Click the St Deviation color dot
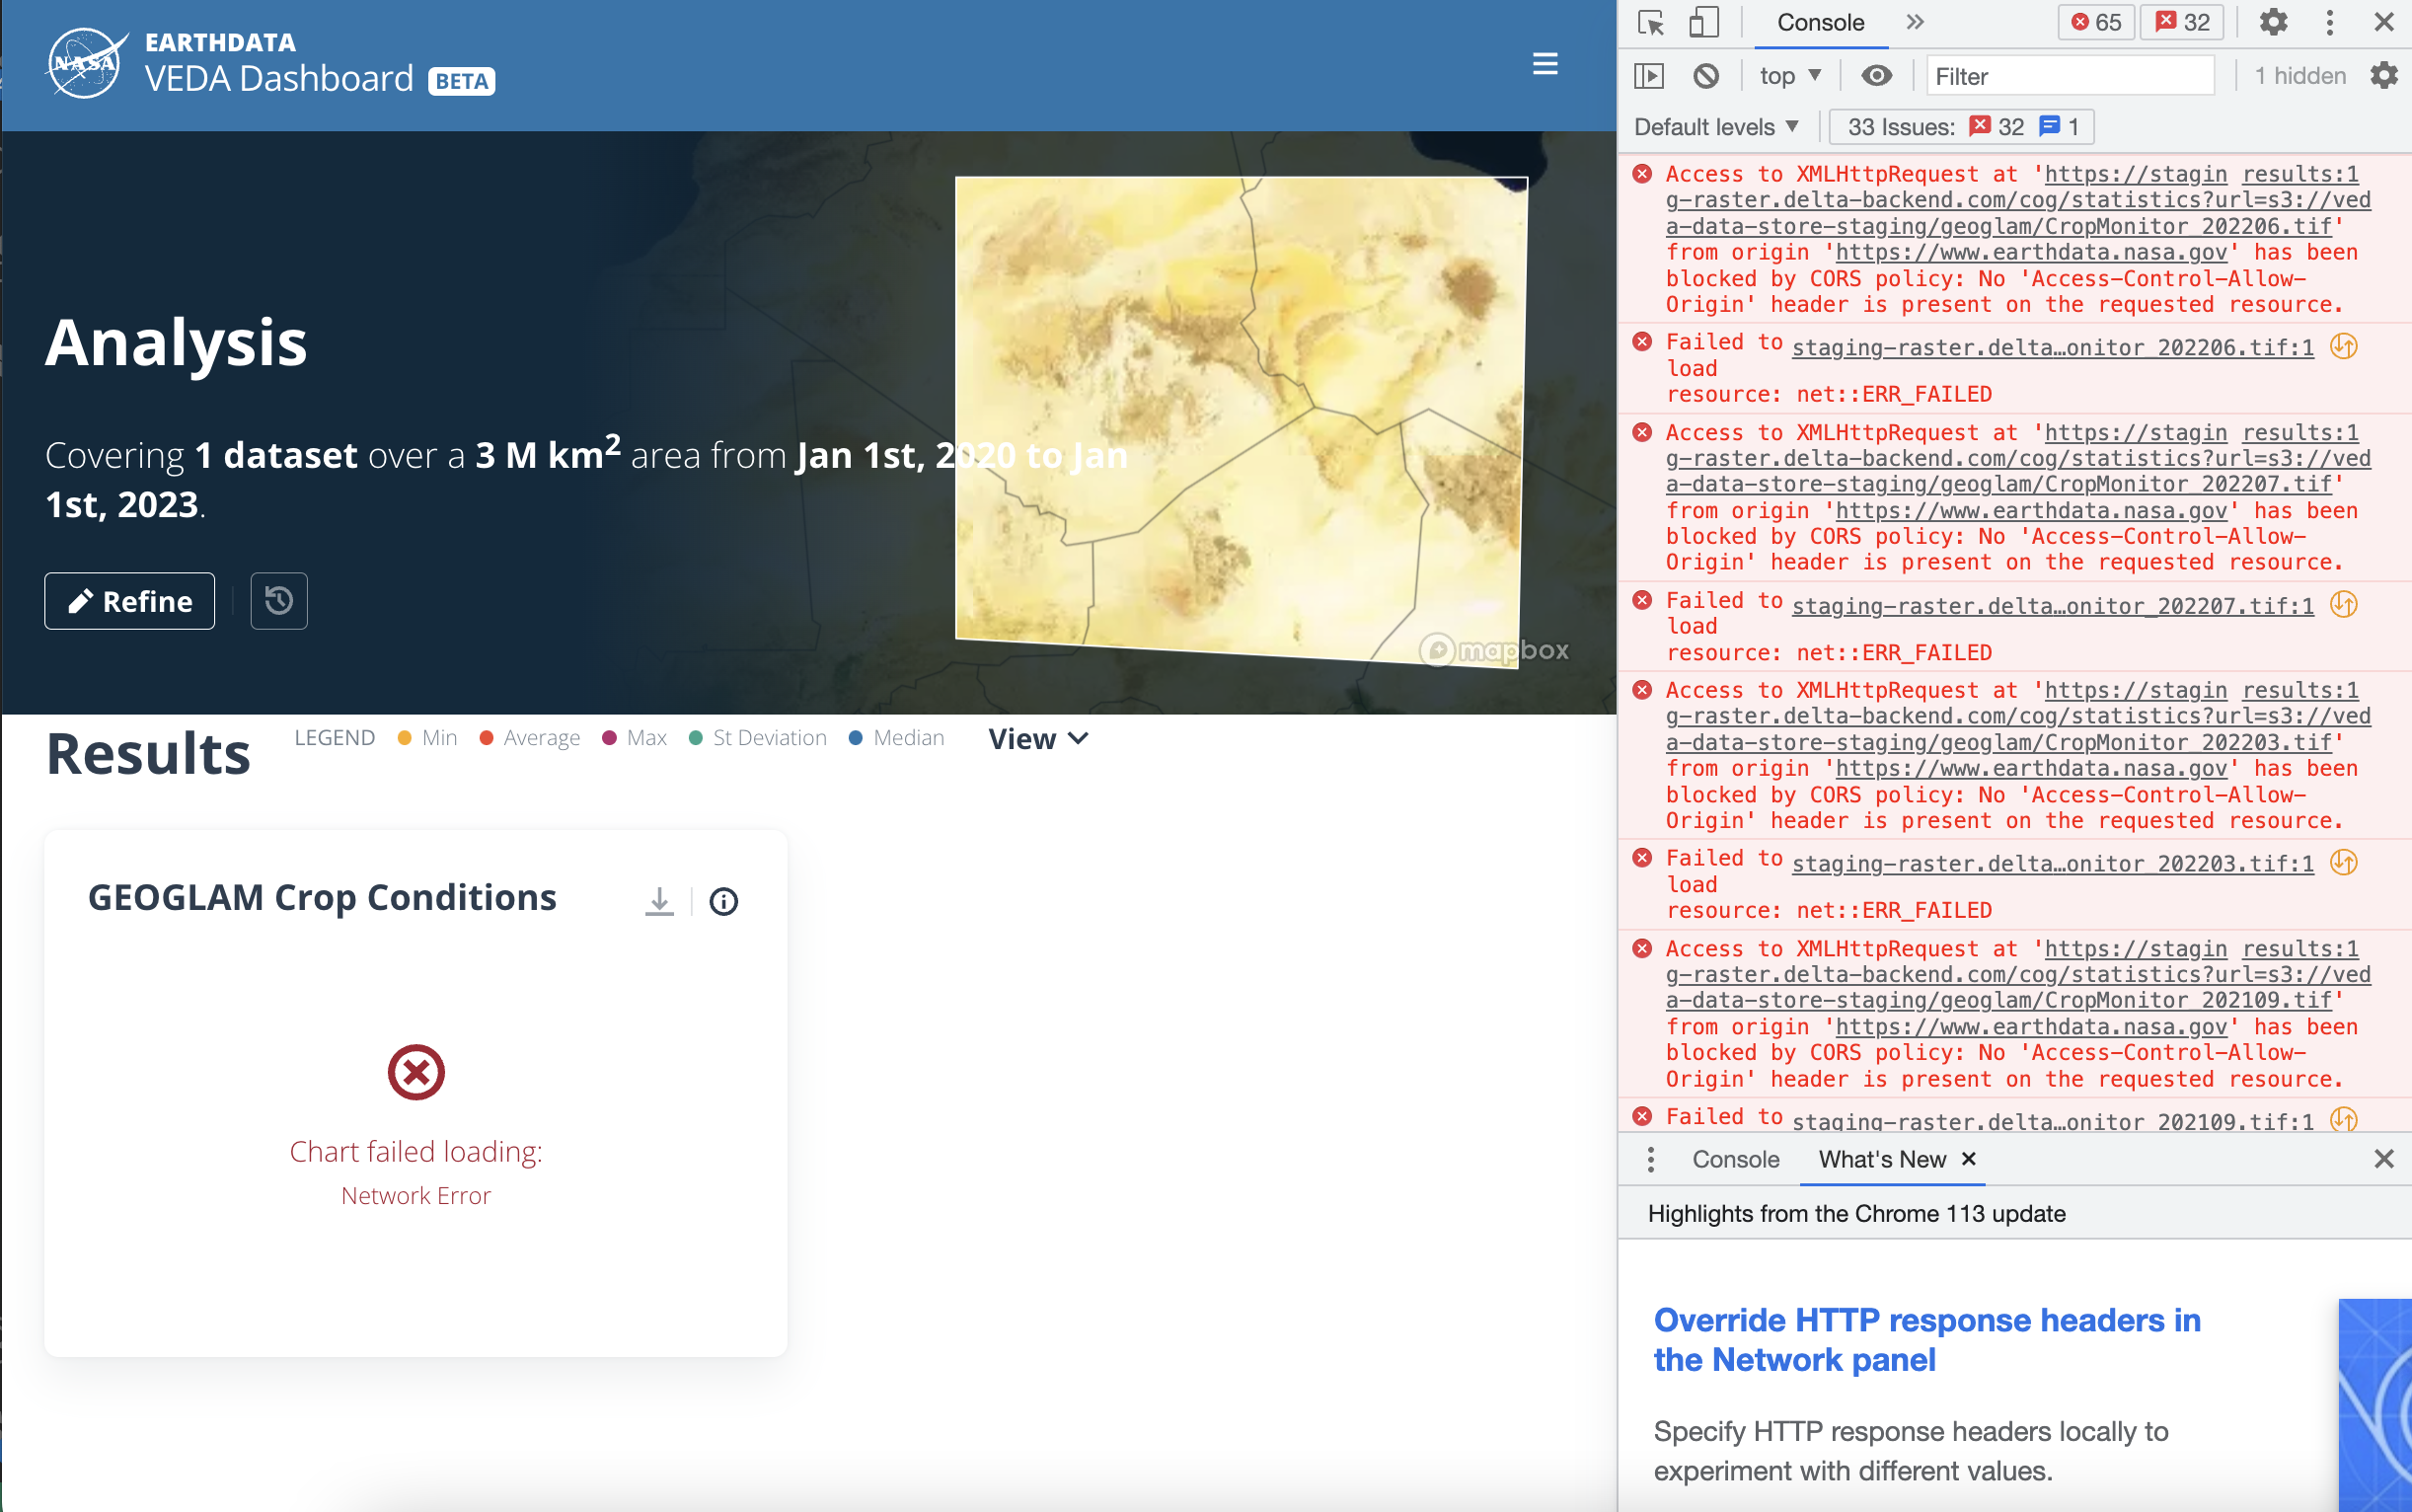2412x1512 pixels. pos(697,738)
